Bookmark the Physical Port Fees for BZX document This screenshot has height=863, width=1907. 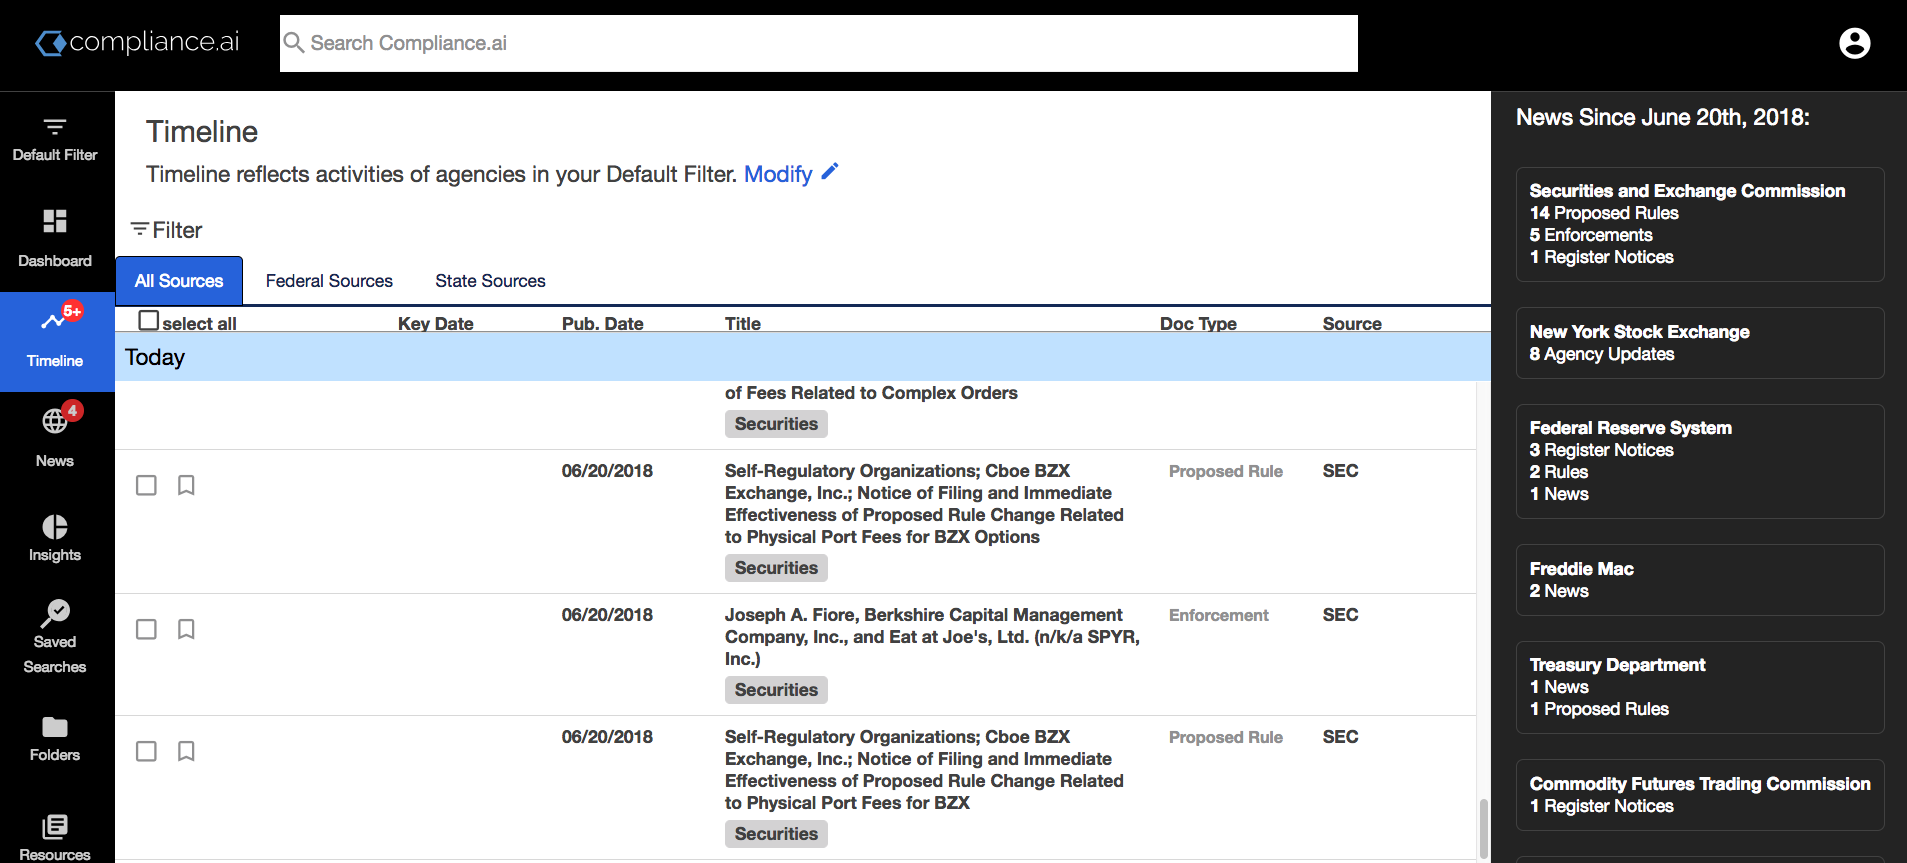186,751
